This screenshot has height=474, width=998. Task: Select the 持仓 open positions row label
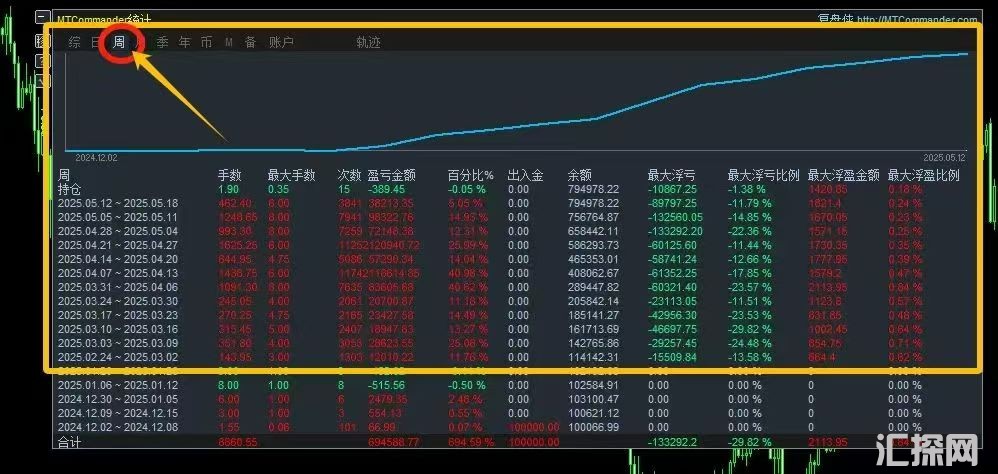click(70, 189)
